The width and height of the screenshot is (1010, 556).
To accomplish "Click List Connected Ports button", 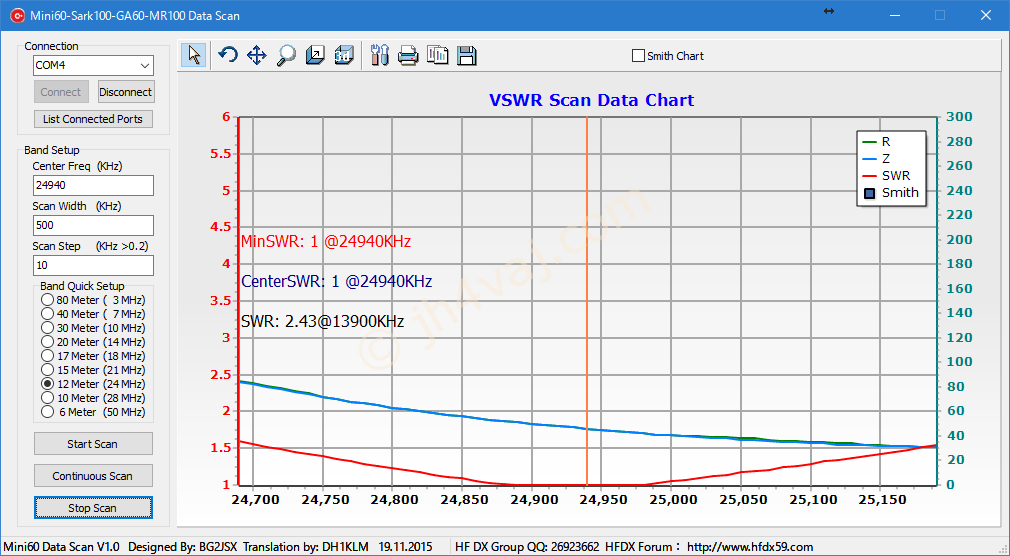I will point(93,119).
